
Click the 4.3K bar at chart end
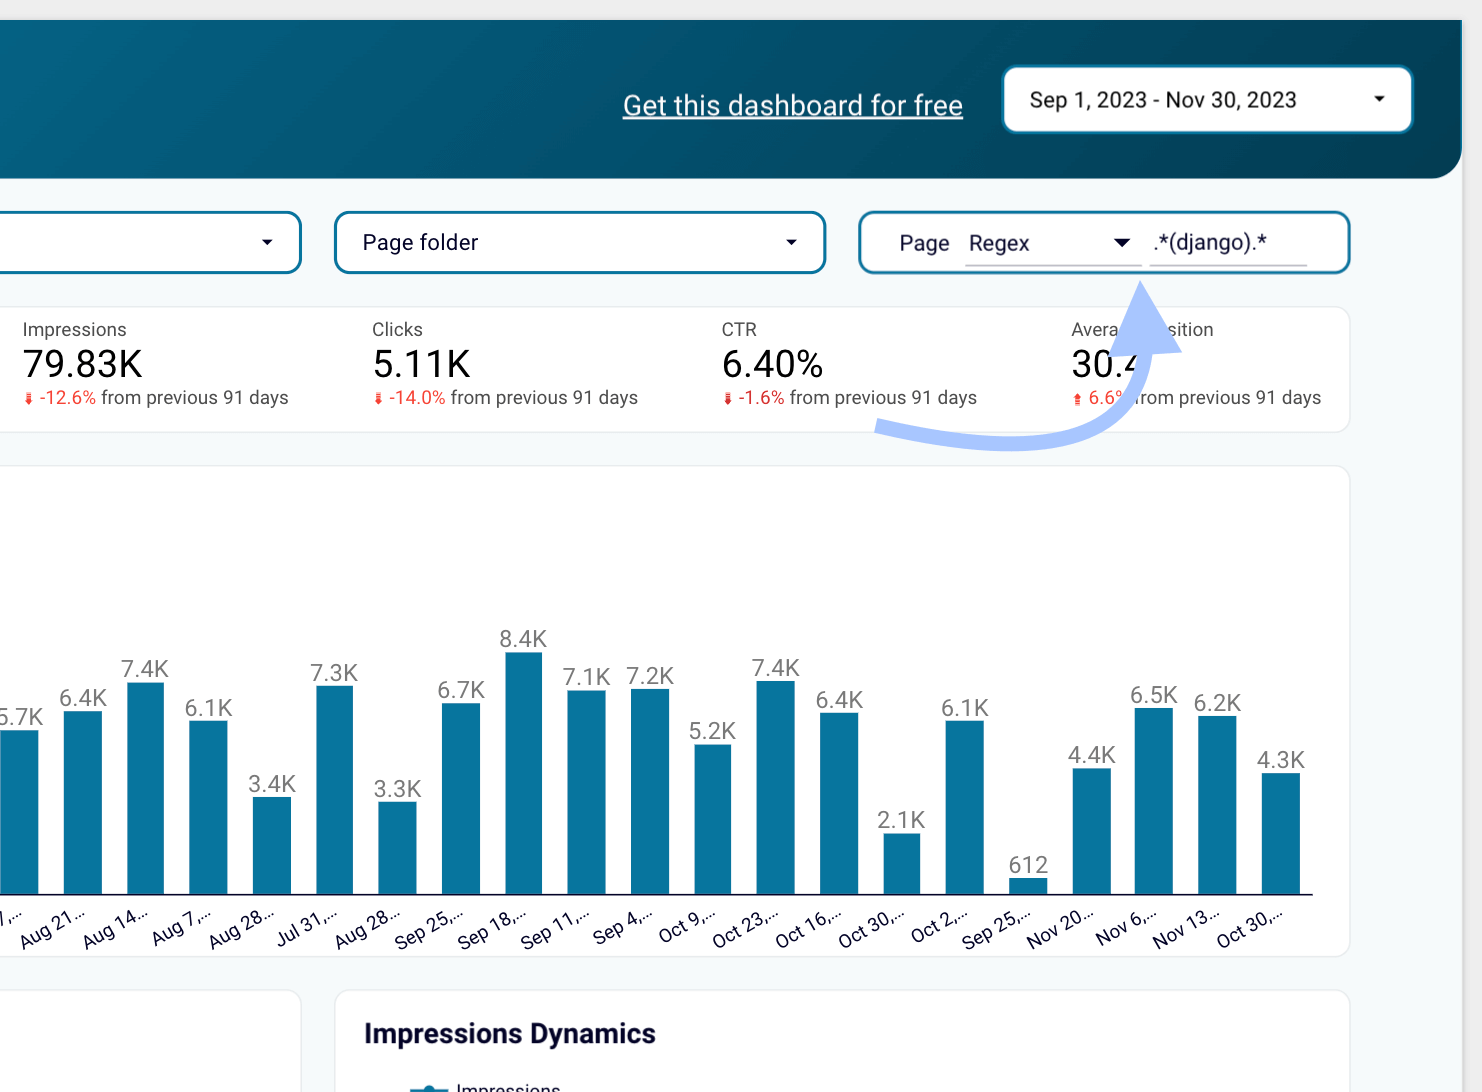[1280, 834]
